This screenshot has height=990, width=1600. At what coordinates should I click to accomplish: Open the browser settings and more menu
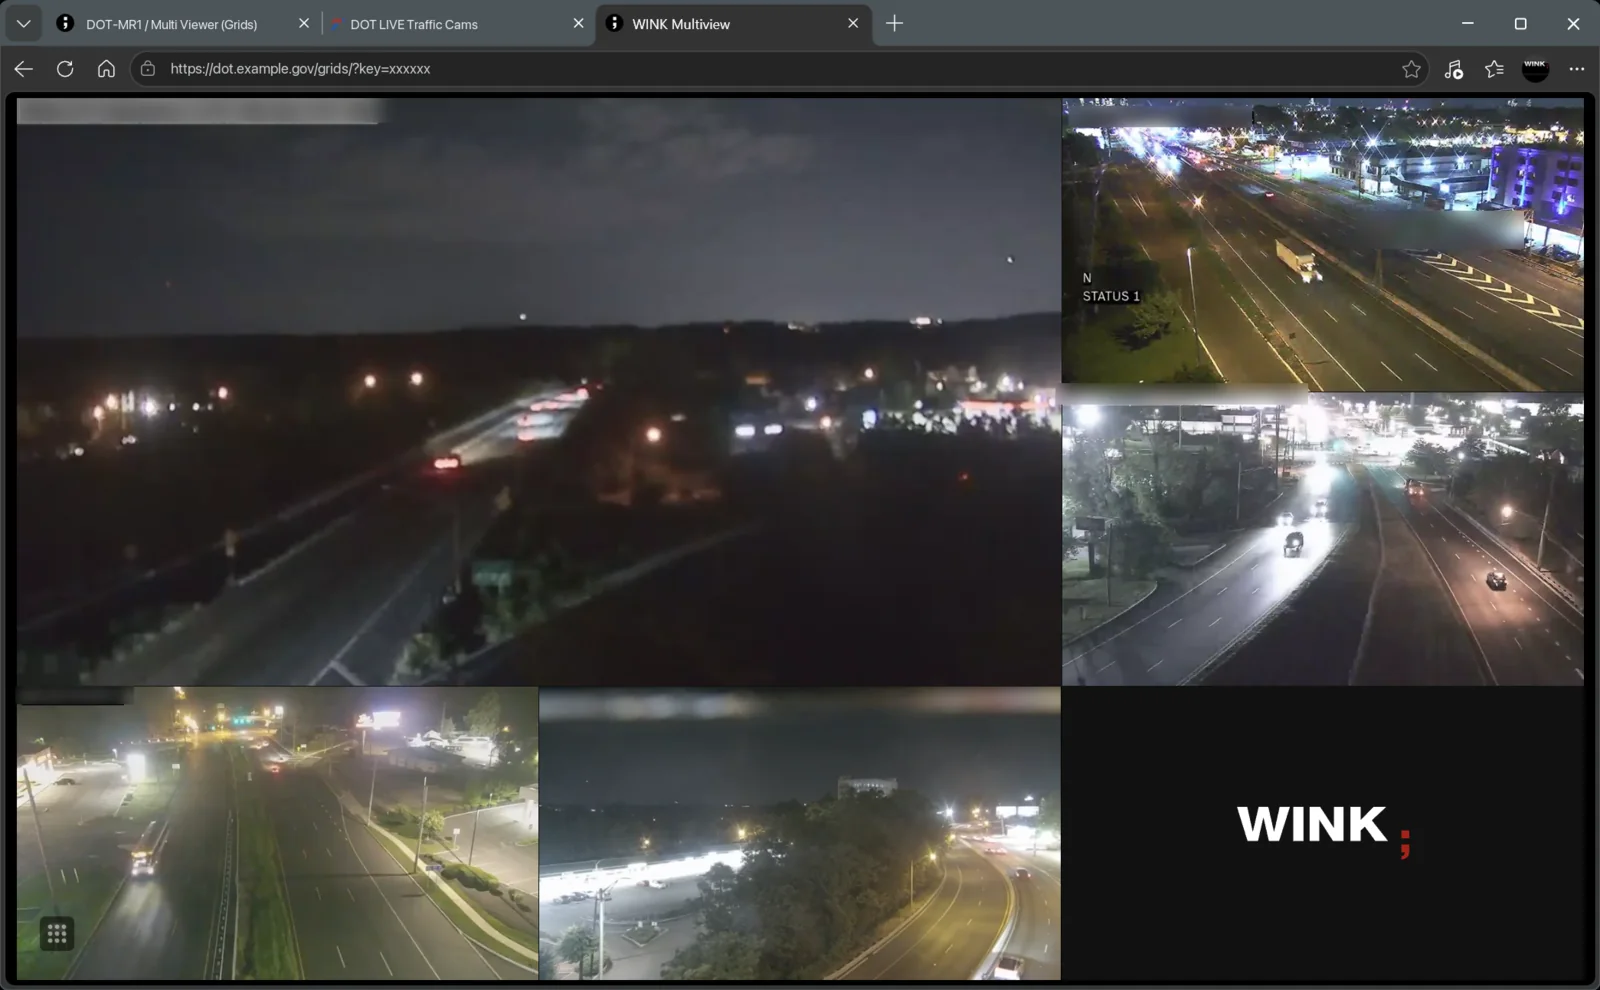click(x=1577, y=69)
